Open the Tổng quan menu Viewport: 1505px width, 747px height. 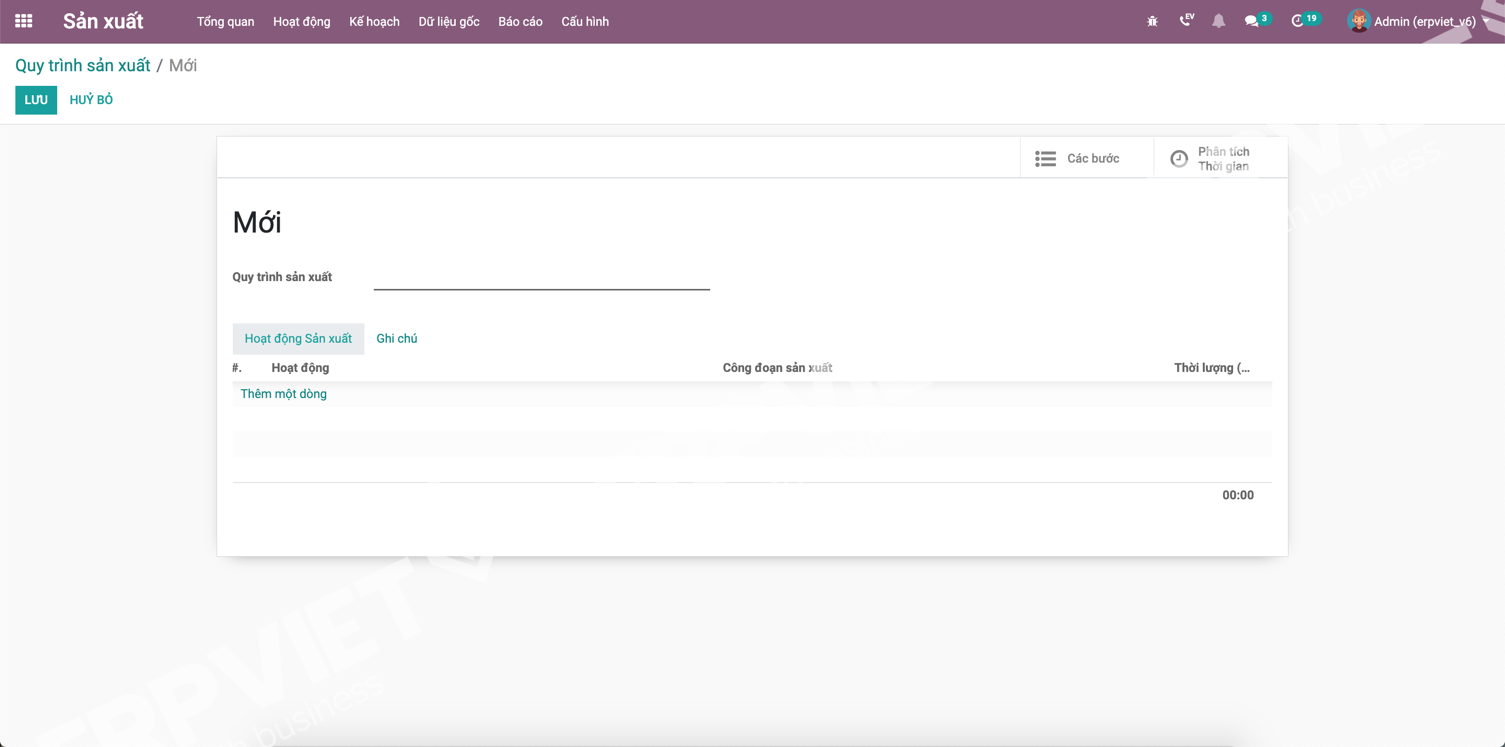pos(225,22)
